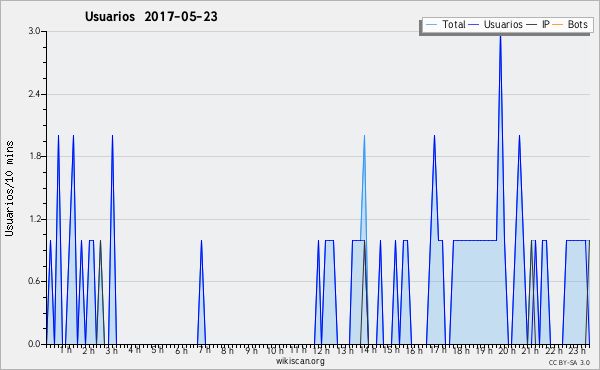Click the 1 h label on x-axis

coord(66,350)
